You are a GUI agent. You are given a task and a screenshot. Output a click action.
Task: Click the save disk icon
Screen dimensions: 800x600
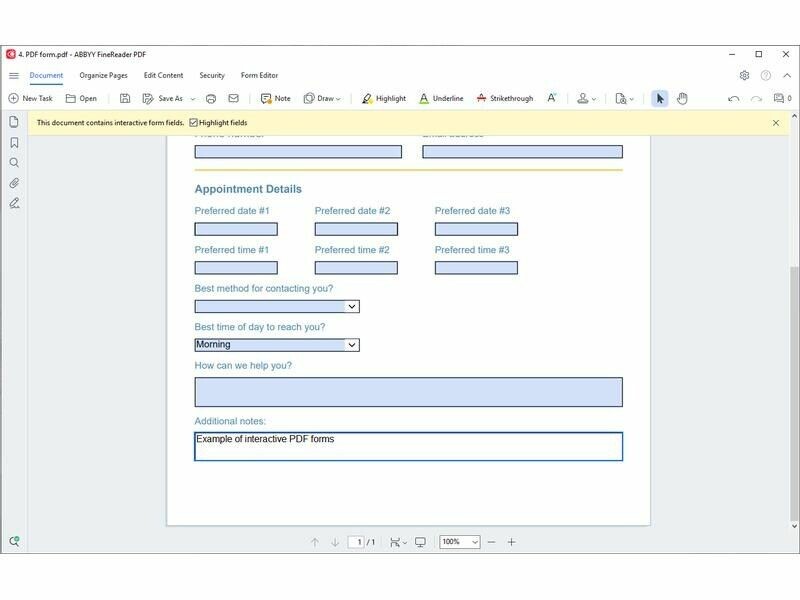pos(125,99)
